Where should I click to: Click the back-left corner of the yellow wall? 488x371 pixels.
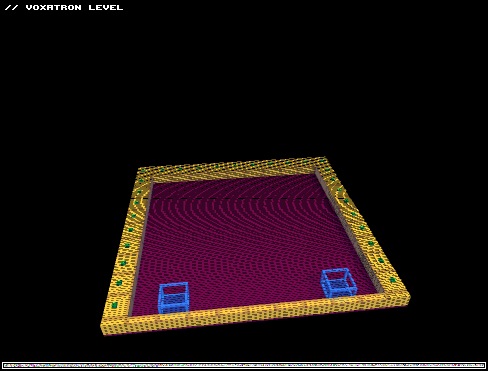(x=145, y=174)
